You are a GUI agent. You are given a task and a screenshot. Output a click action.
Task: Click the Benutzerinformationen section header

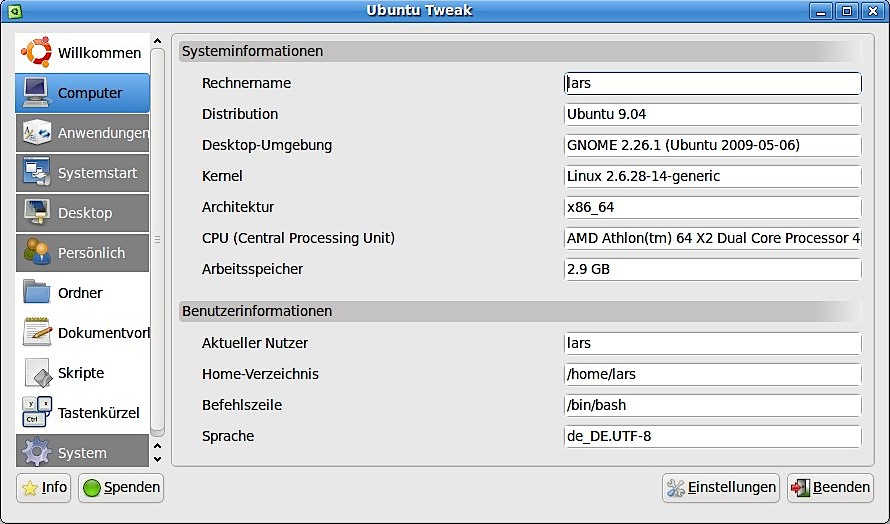coord(520,311)
